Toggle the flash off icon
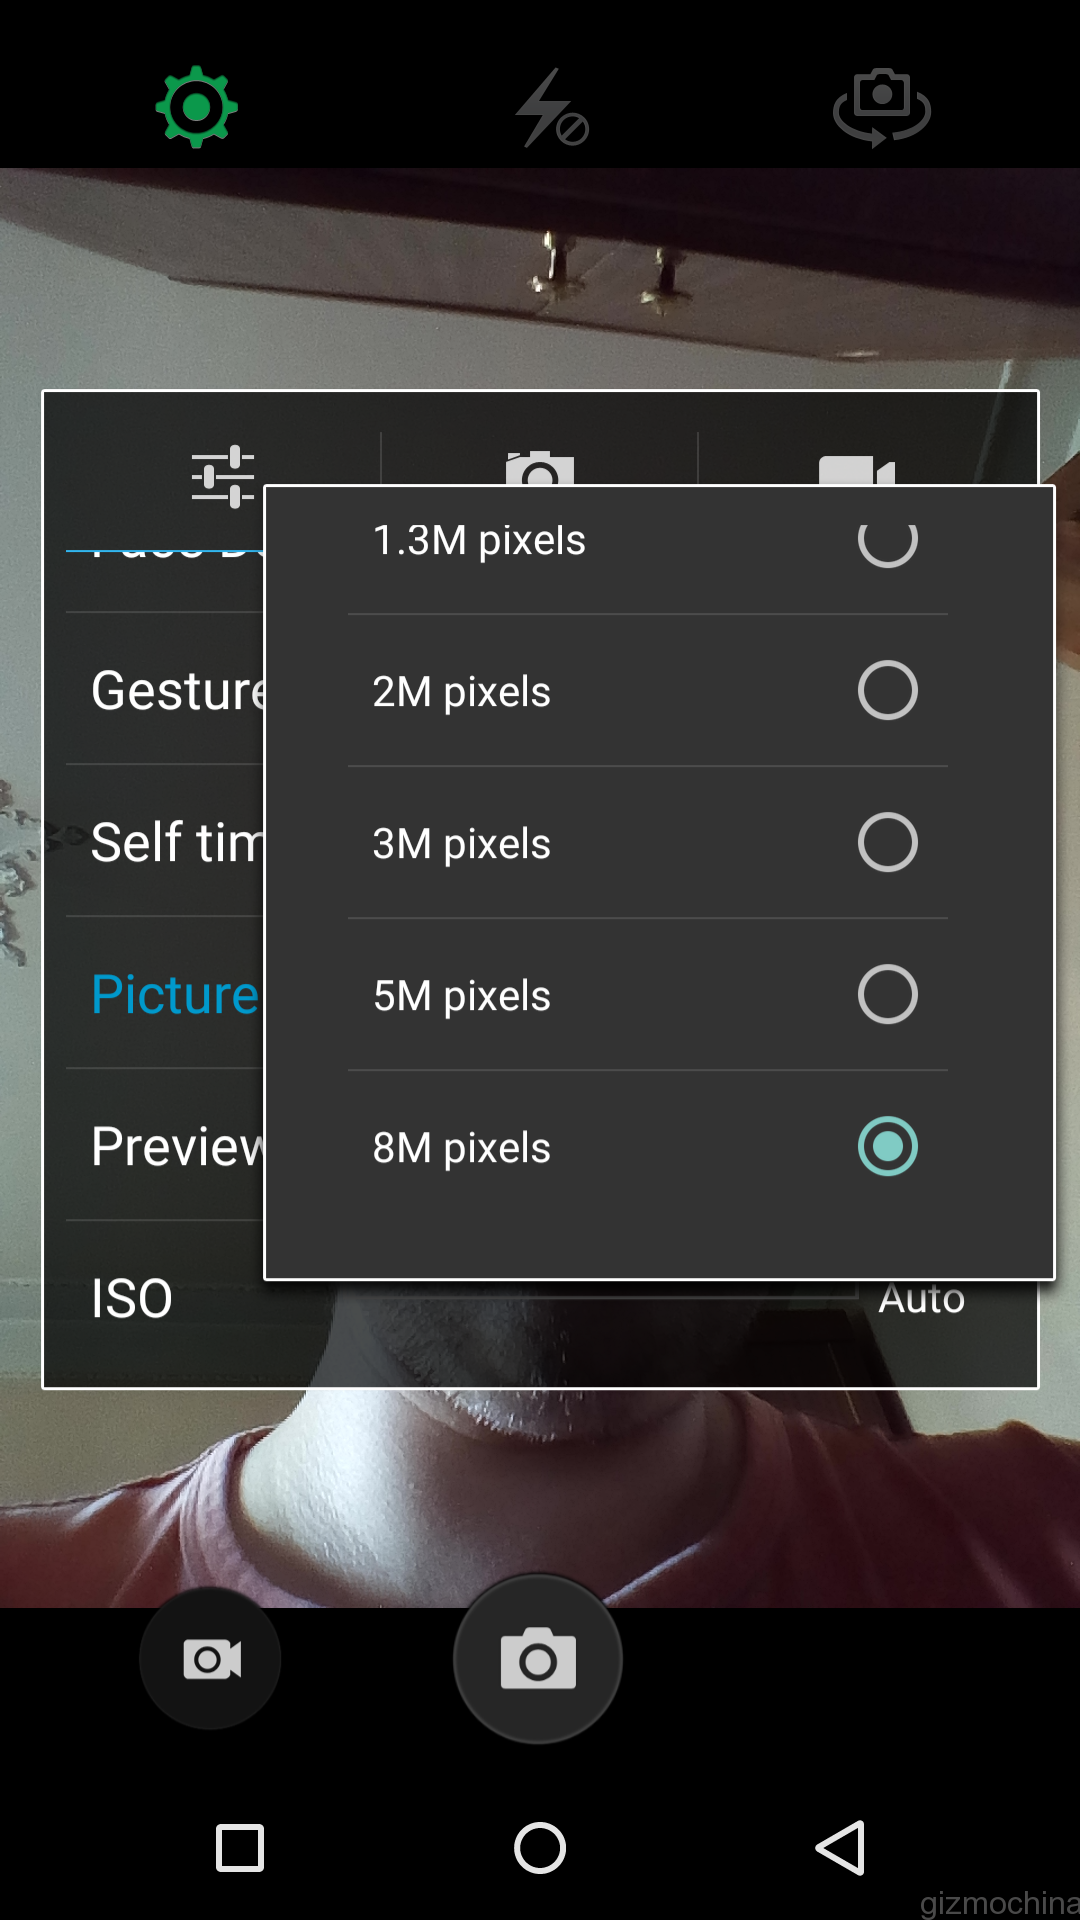 [x=551, y=109]
